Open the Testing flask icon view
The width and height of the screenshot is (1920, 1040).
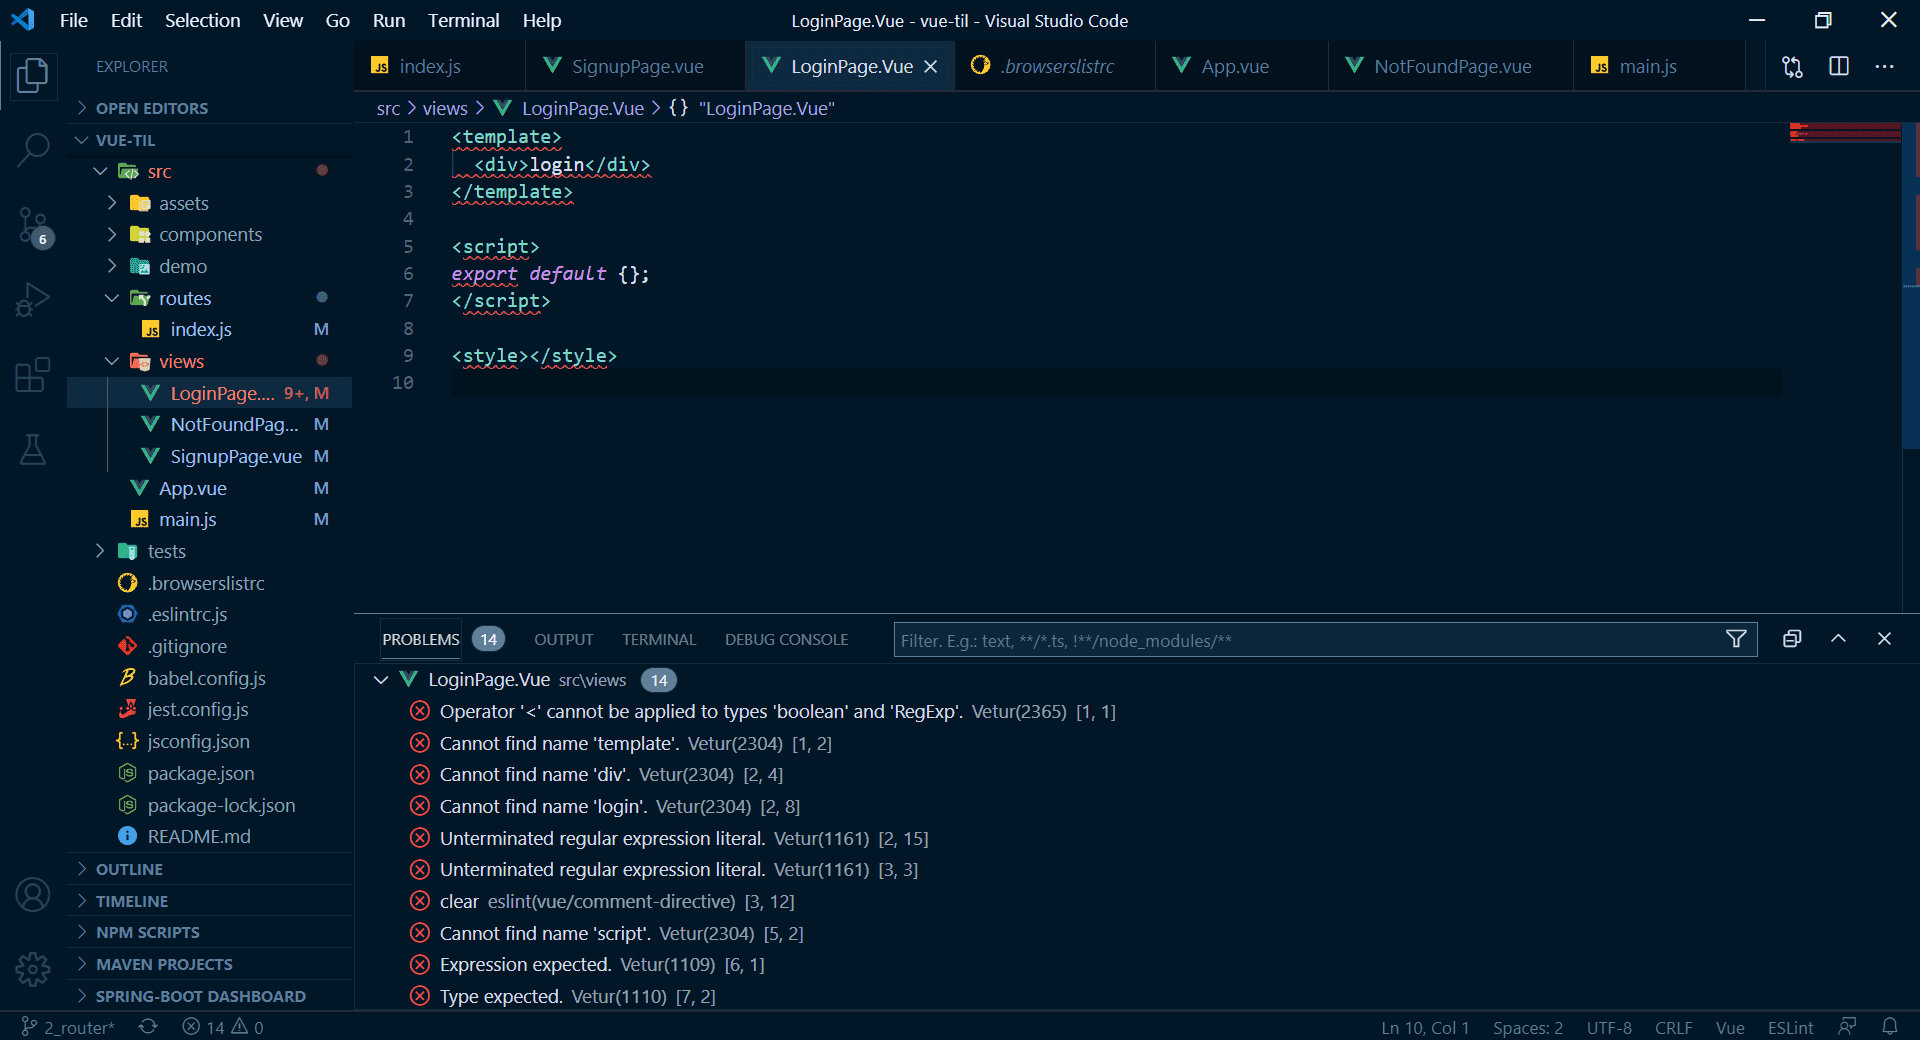coord(33,450)
